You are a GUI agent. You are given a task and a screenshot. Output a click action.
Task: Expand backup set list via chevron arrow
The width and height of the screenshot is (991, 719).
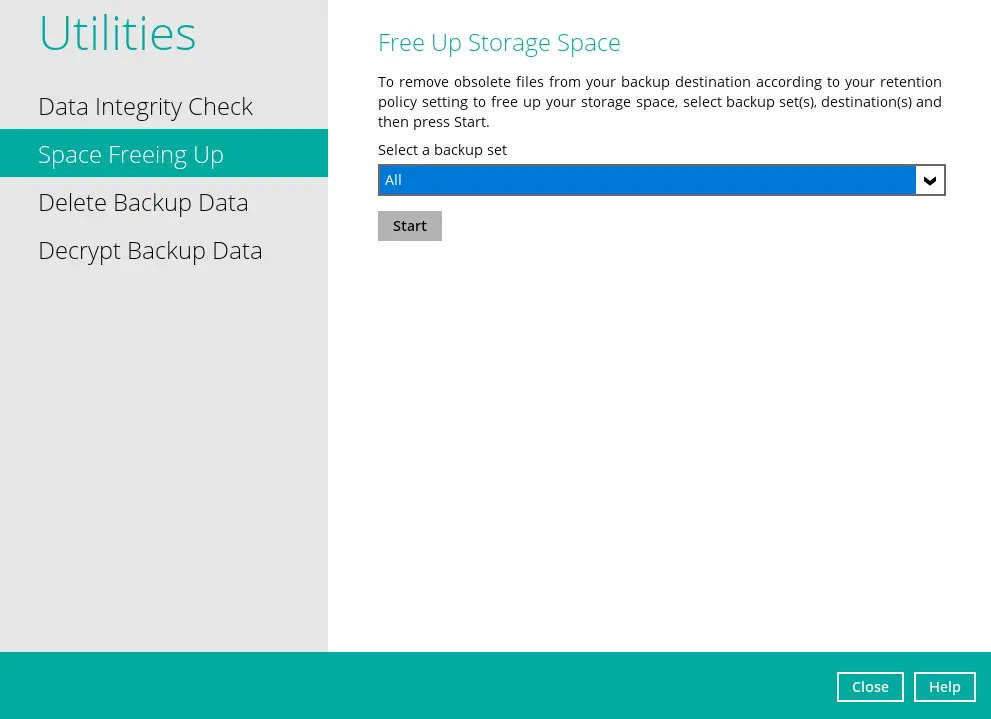930,180
